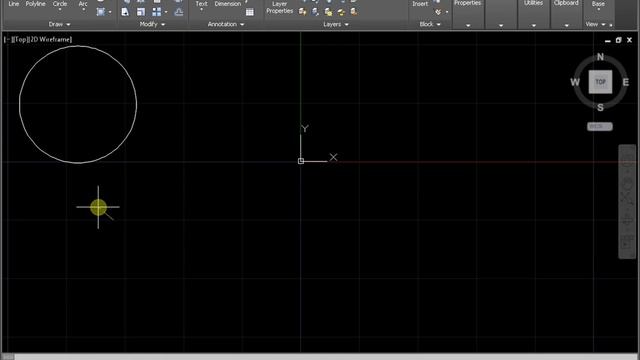Select the Polyline draw tool

point(36,4)
